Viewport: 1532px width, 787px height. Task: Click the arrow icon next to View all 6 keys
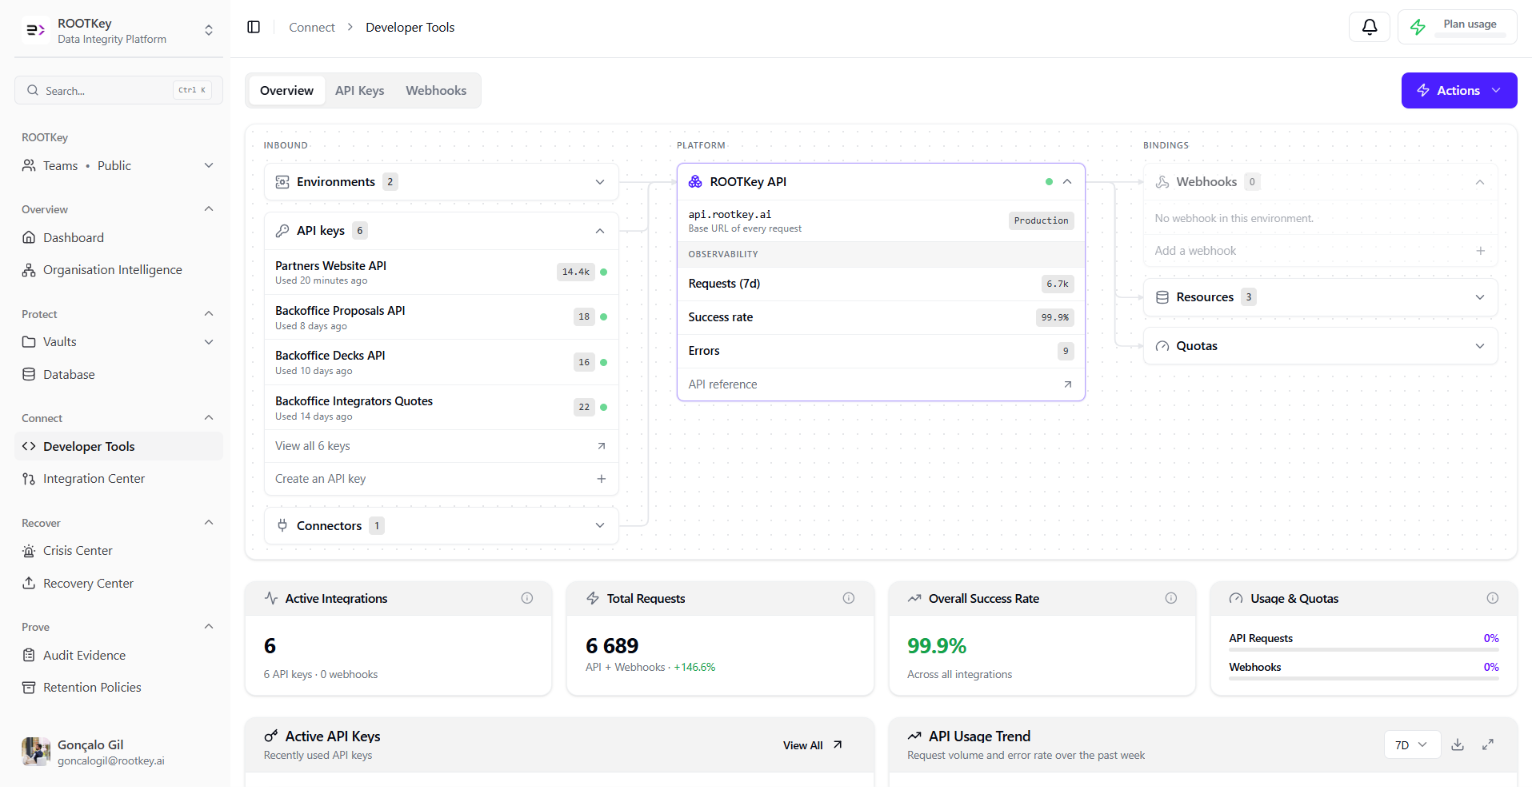601,446
